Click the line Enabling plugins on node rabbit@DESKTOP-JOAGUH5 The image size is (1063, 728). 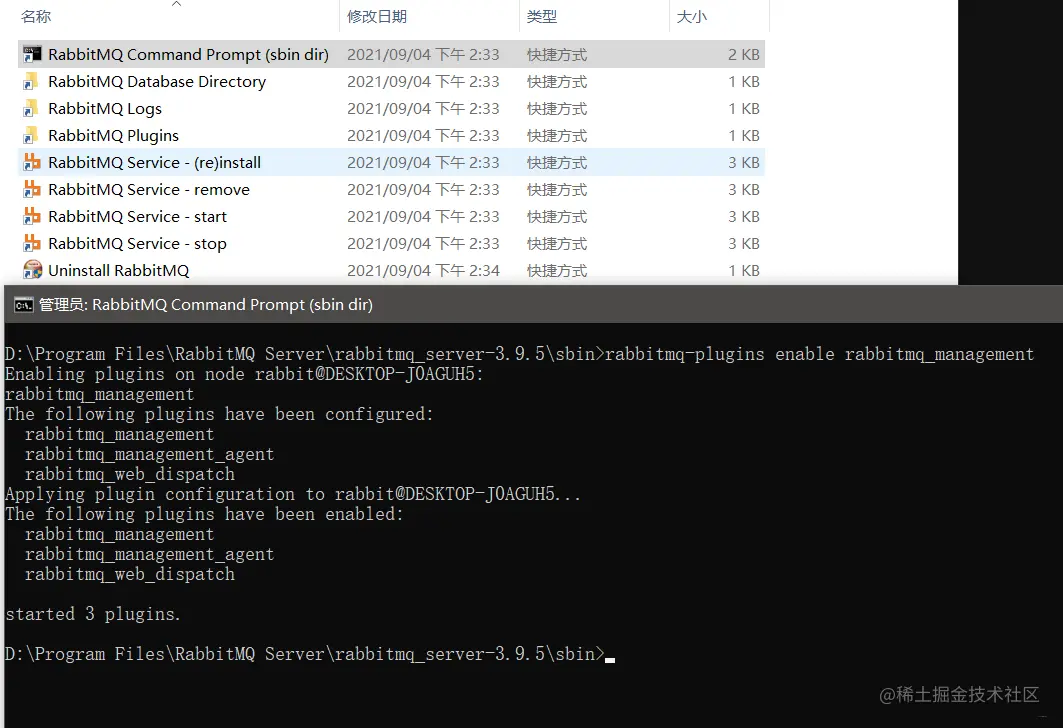pos(244,374)
